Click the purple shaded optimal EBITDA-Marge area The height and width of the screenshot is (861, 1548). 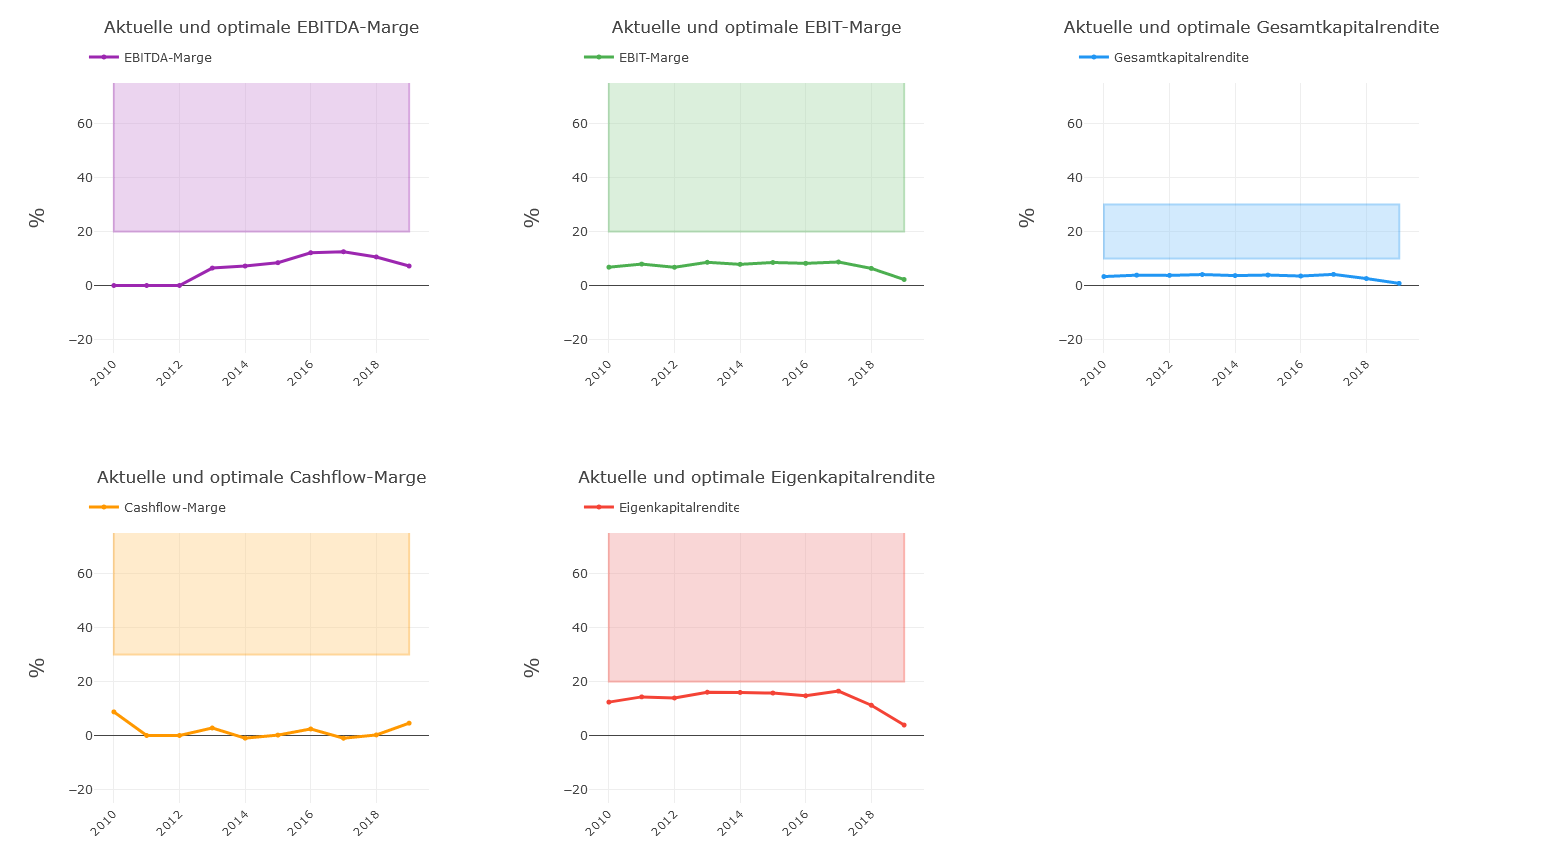[261, 157]
